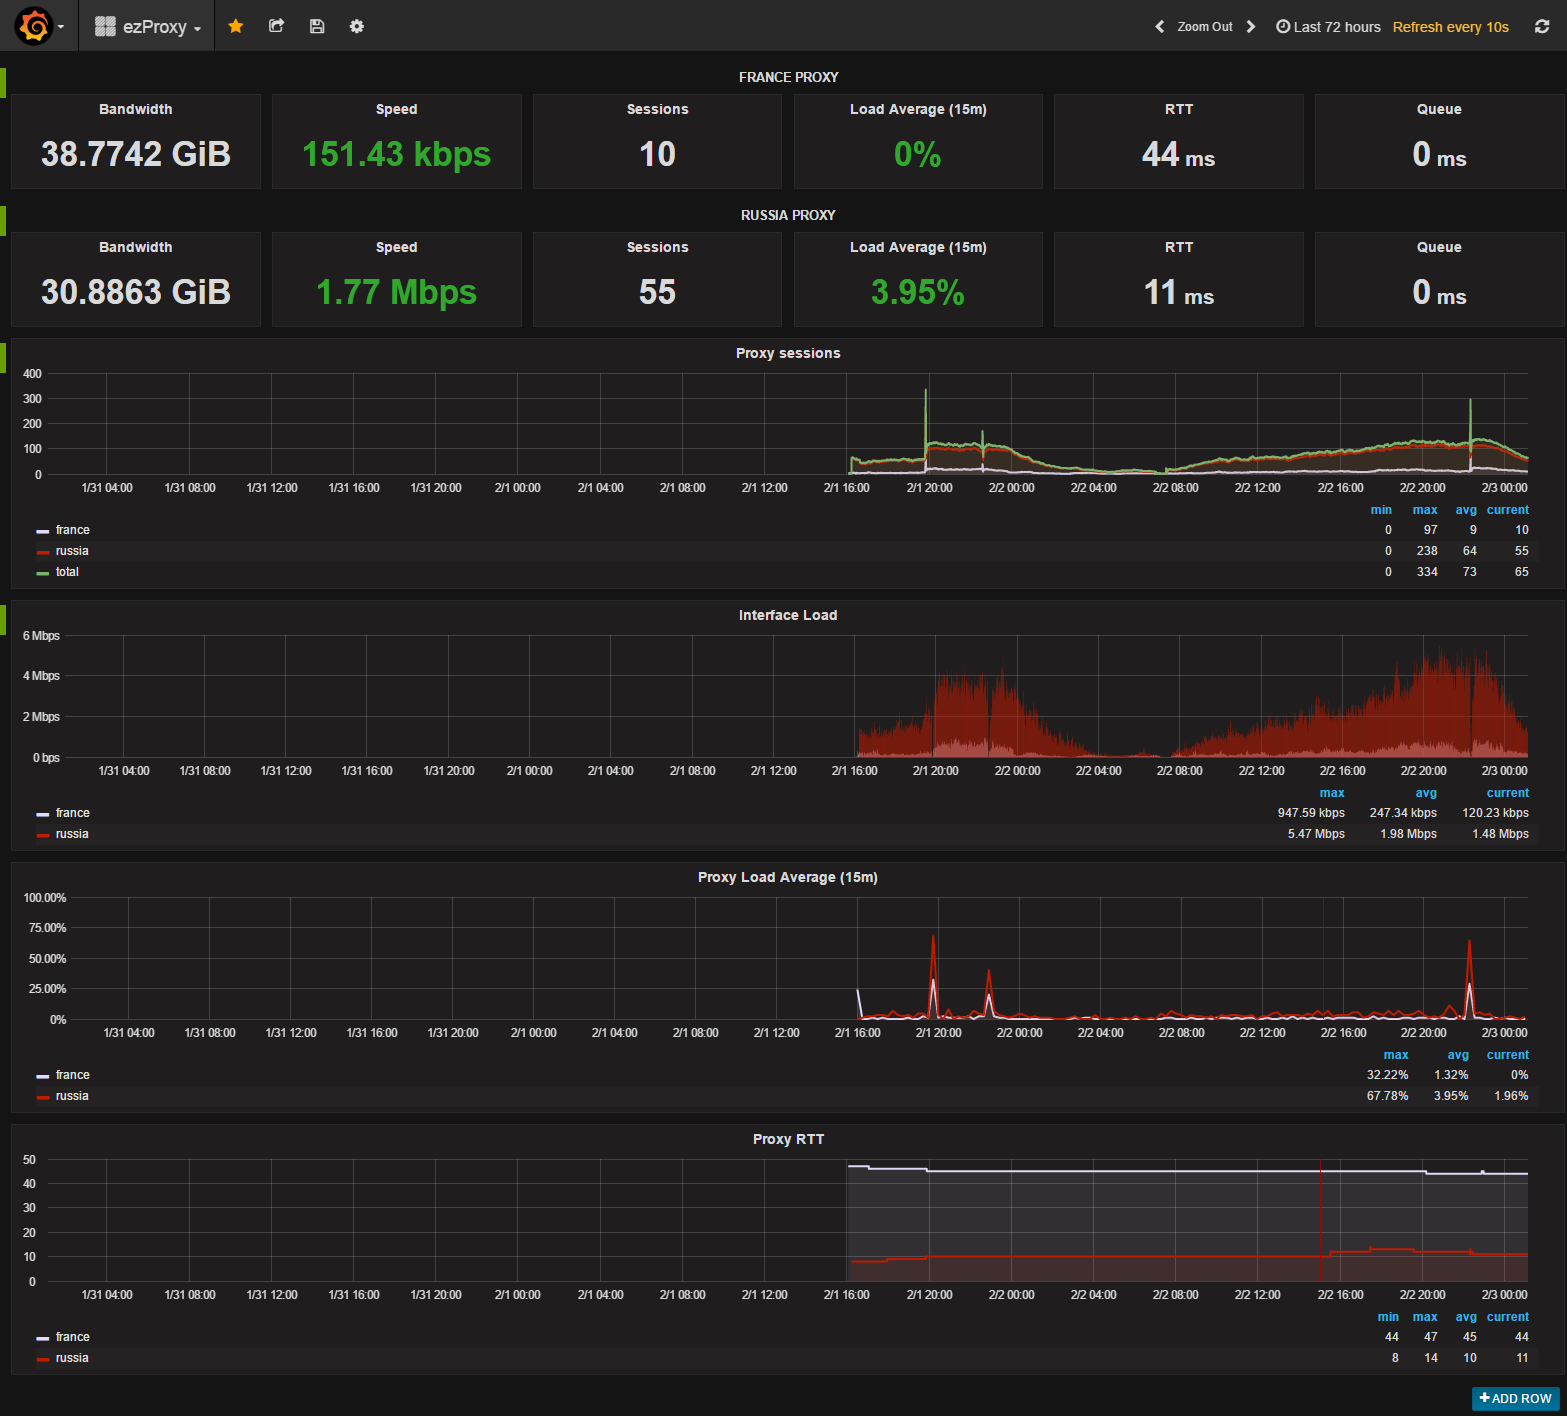The image size is (1567, 1416).
Task: Open Russia Sessions panel title menu
Action: (657, 247)
